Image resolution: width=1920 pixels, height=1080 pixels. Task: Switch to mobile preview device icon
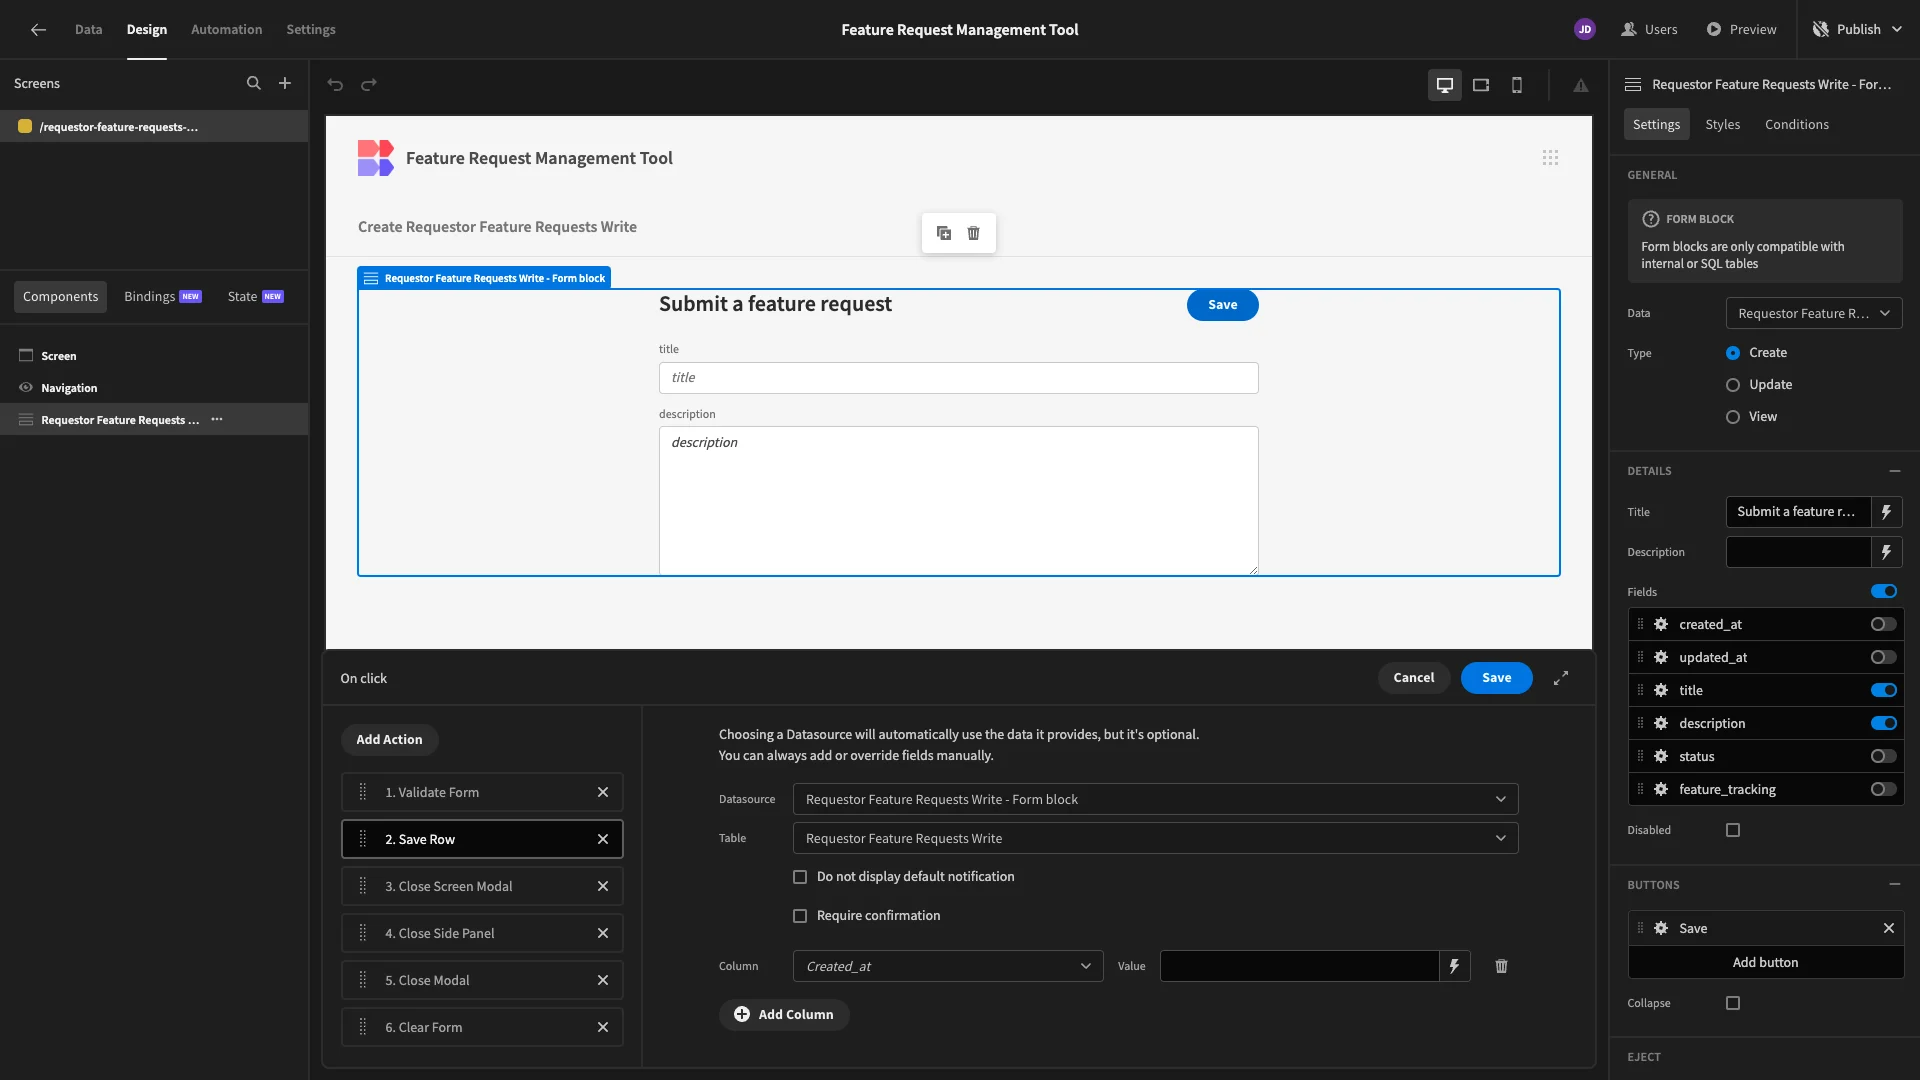click(x=1517, y=85)
